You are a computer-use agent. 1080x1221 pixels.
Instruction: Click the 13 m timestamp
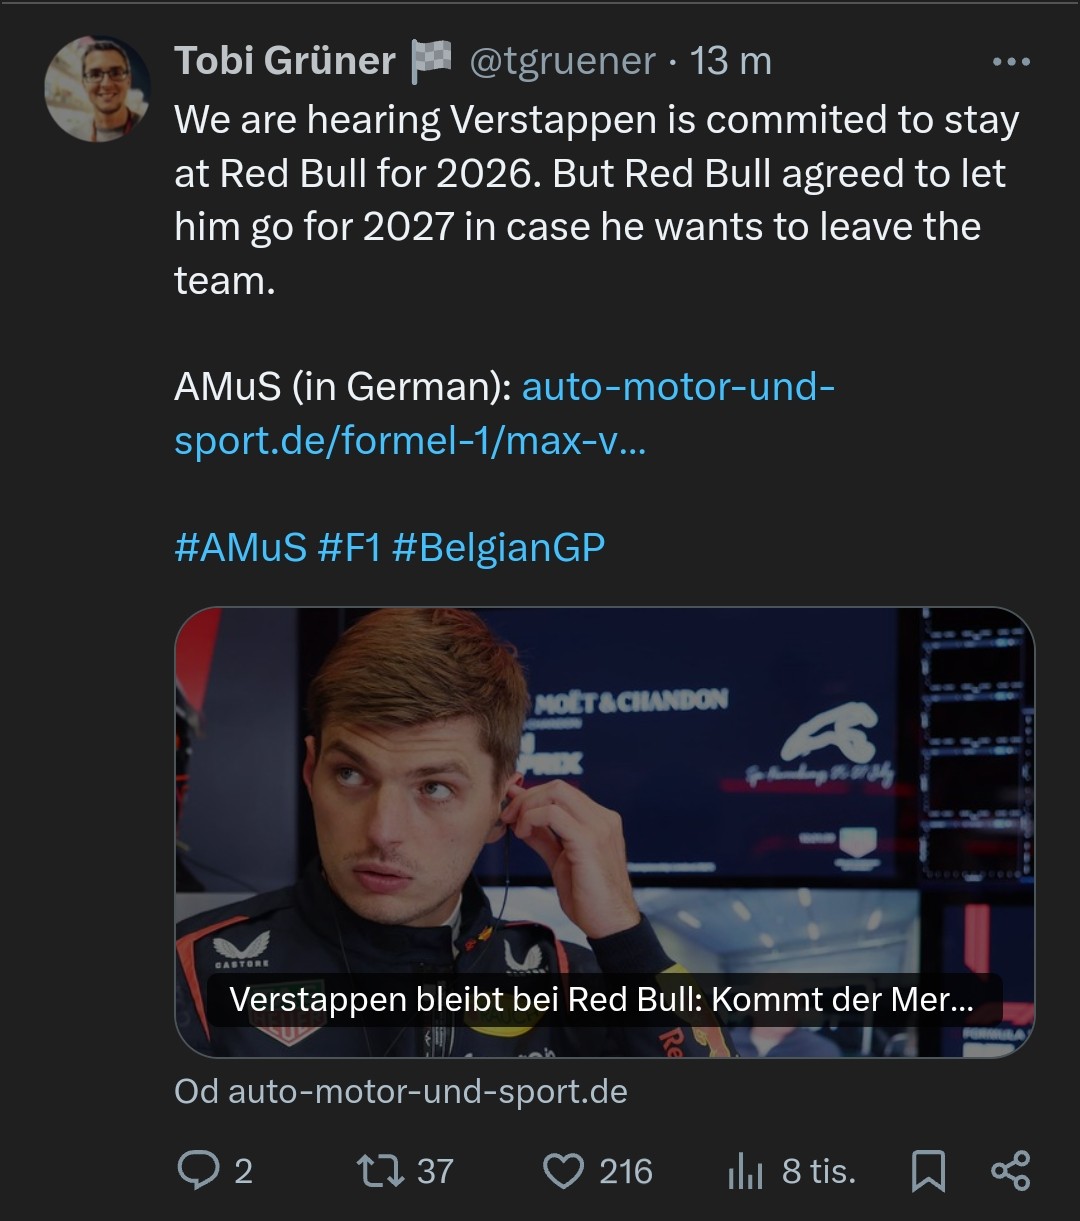(731, 62)
